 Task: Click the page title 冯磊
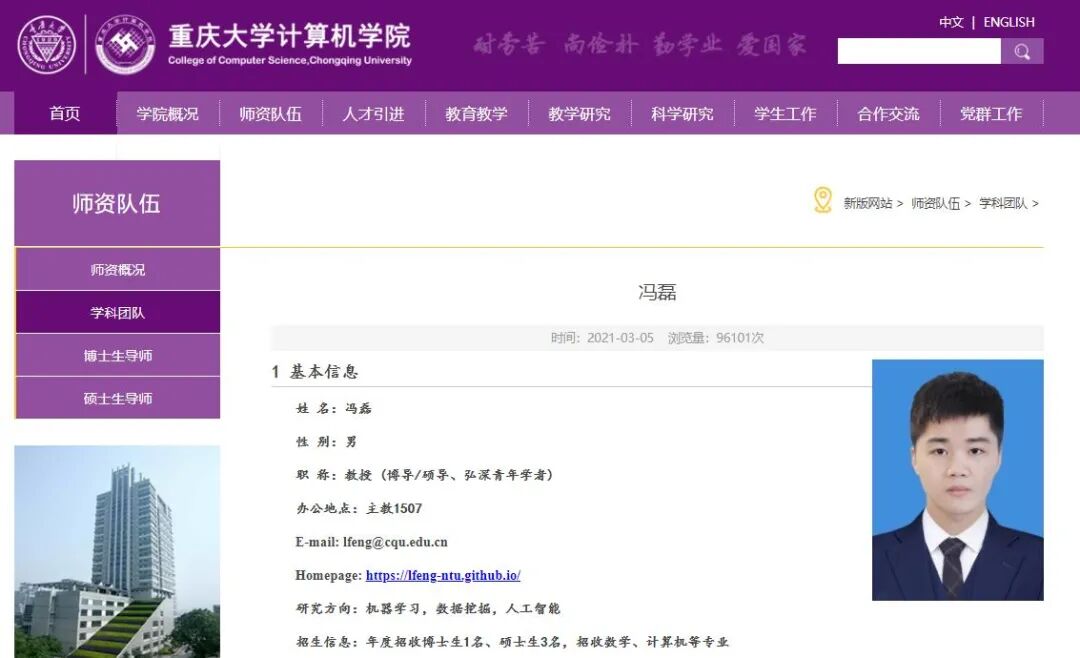pyautogui.click(x=657, y=292)
